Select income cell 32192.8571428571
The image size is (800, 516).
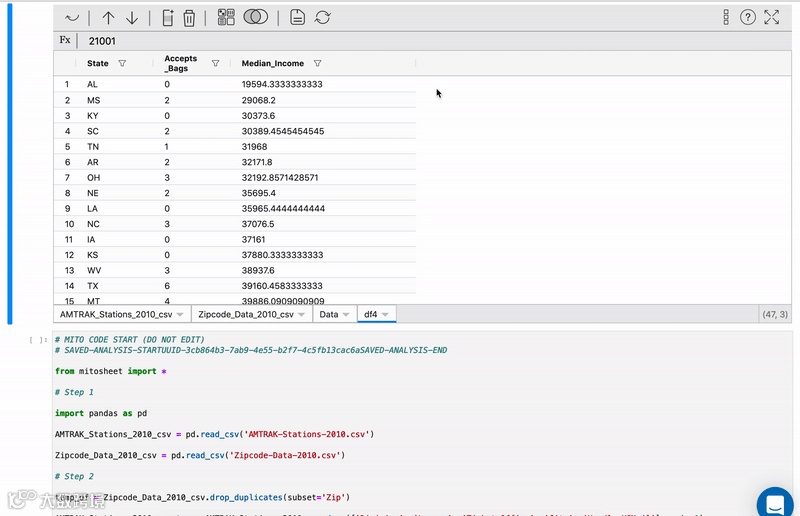coord(323,178)
